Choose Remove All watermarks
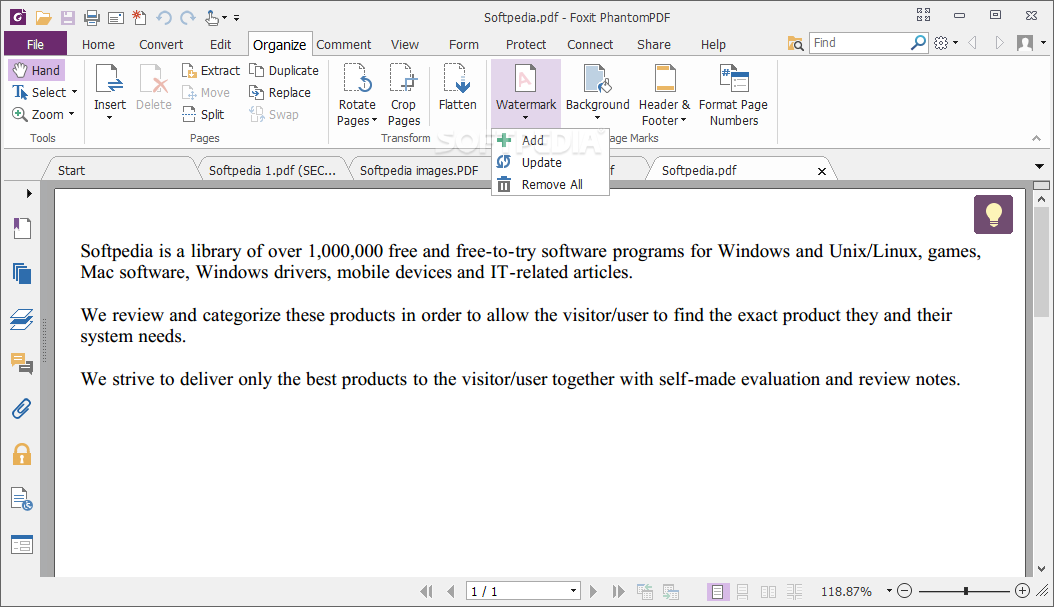Image resolution: width=1054 pixels, height=607 pixels. (x=551, y=185)
